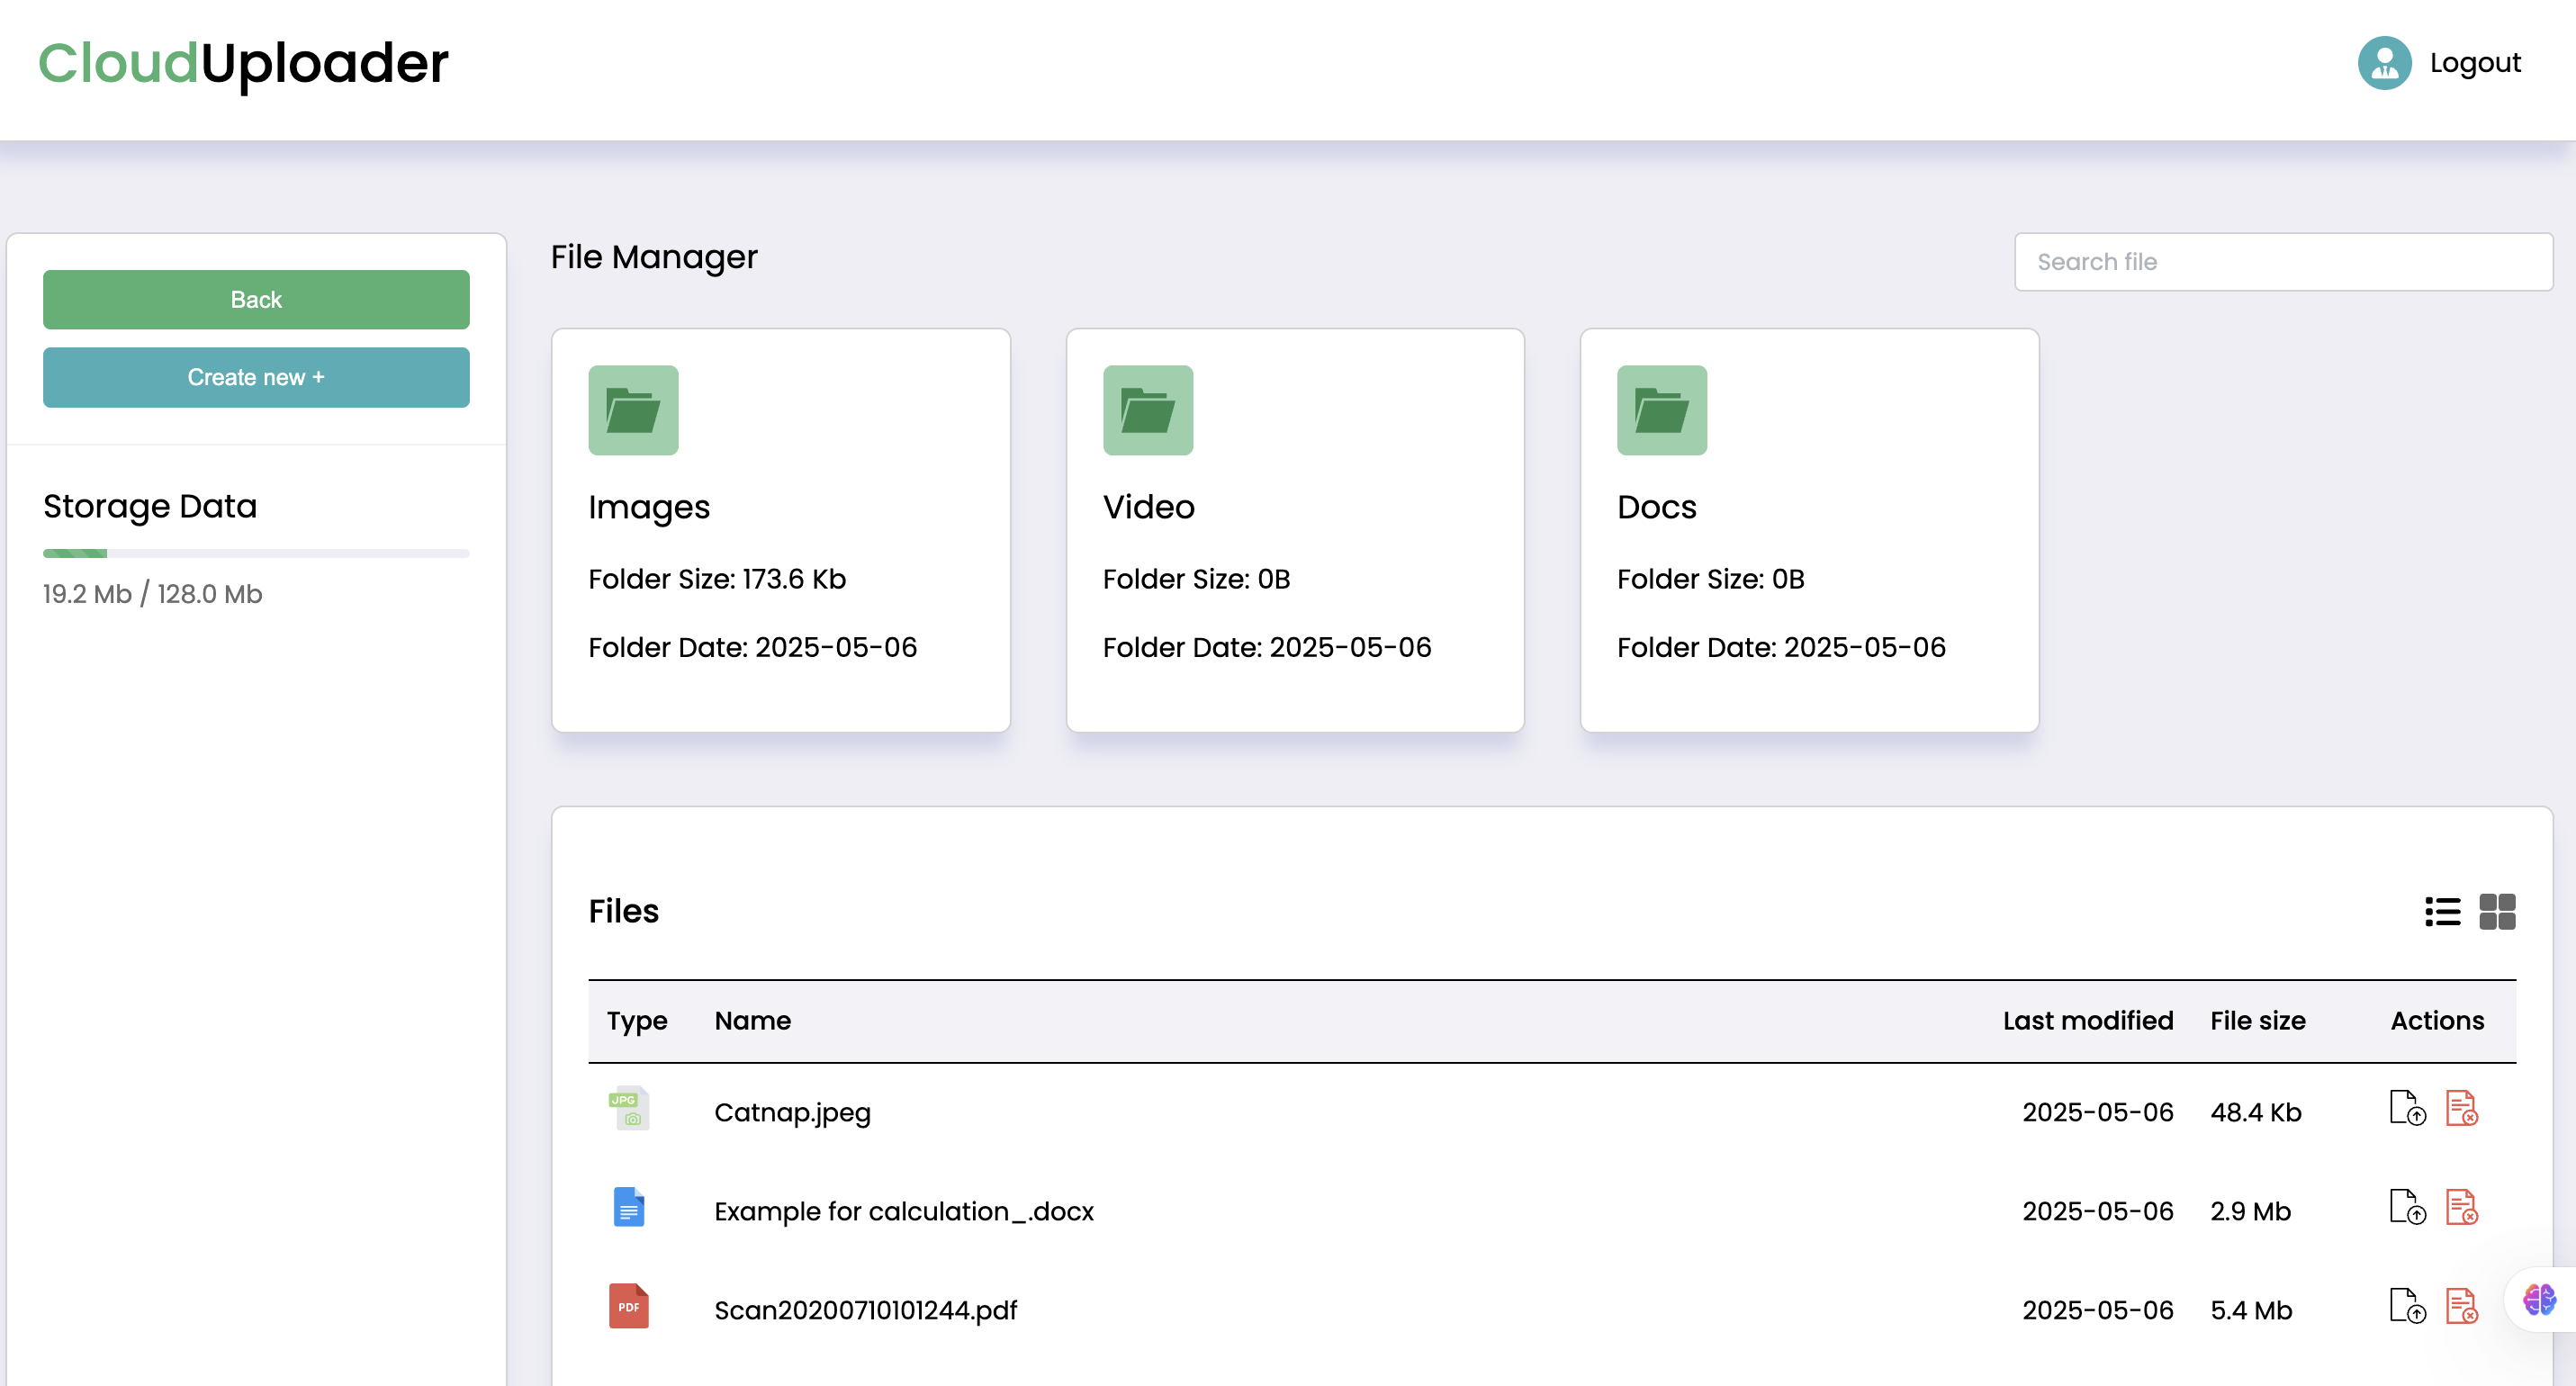
Task: Select the Video folder name
Action: [x=1149, y=507]
